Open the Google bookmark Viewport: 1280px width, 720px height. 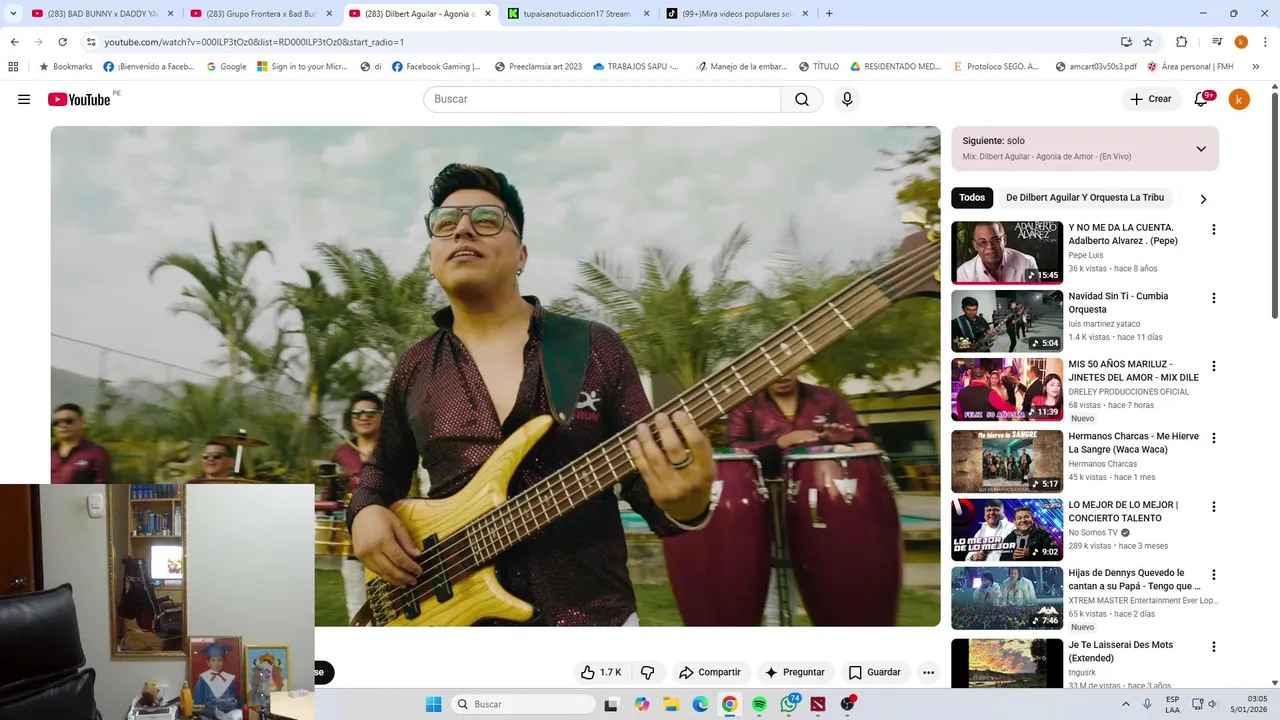pos(226,67)
